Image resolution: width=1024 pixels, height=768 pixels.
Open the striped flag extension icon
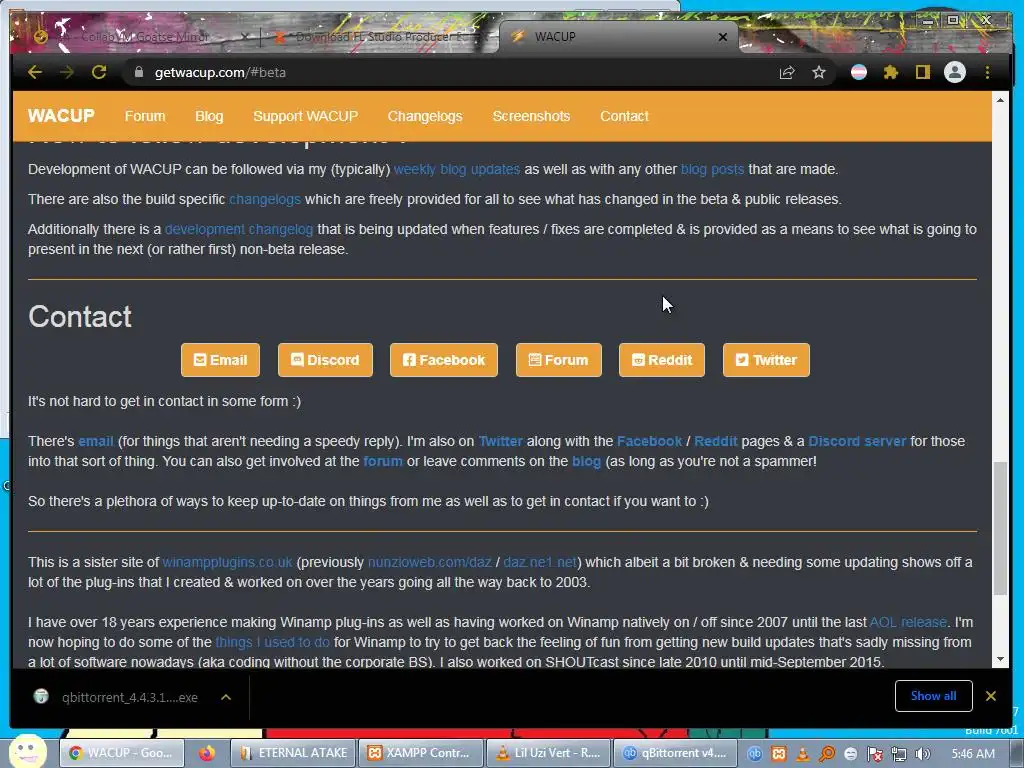point(859,72)
